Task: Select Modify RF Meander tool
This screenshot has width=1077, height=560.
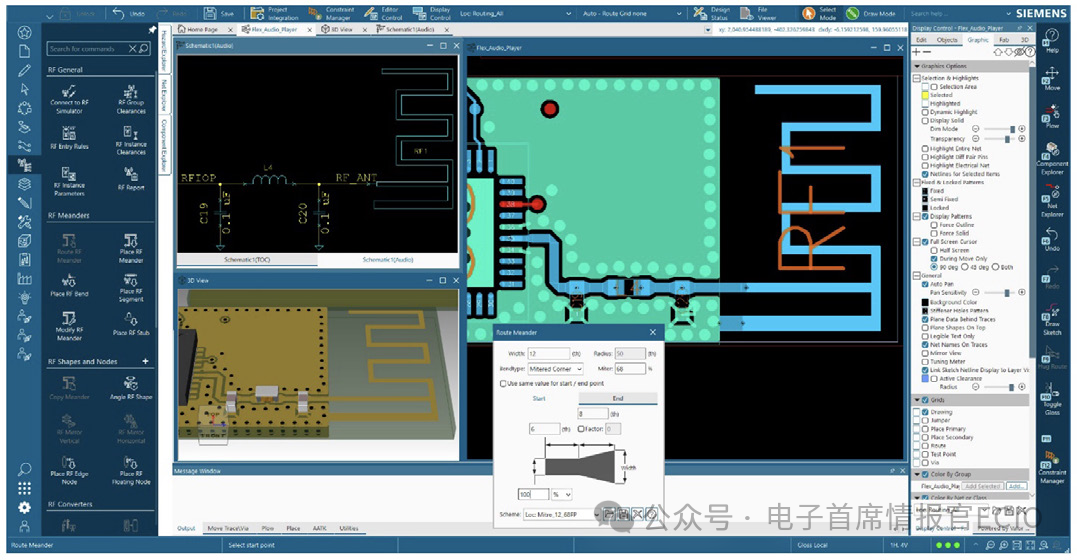Action: 69,326
